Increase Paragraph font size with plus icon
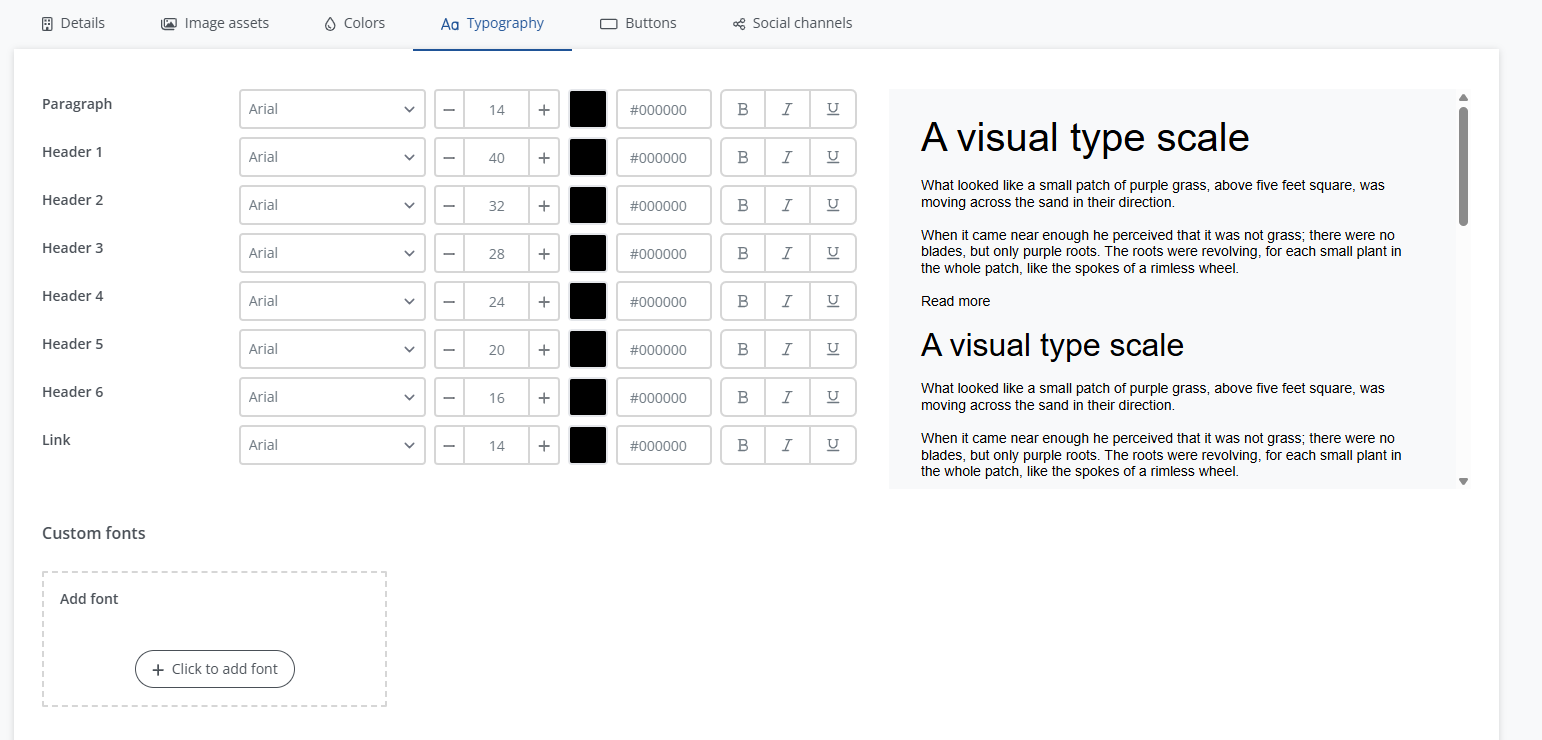This screenshot has width=1542, height=740. (x=543, y=109)
